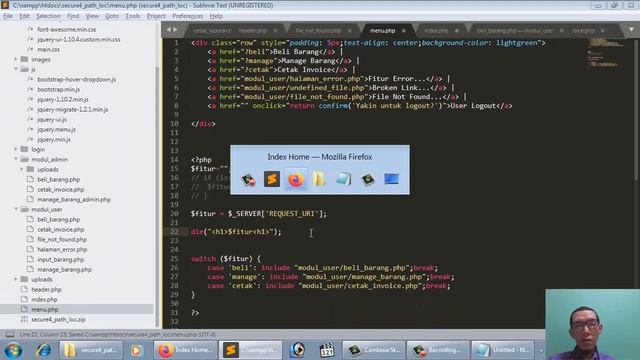Select Notepad icon in task switcher
The height and width of the screenshot is (360, 640).
[343, 179]
